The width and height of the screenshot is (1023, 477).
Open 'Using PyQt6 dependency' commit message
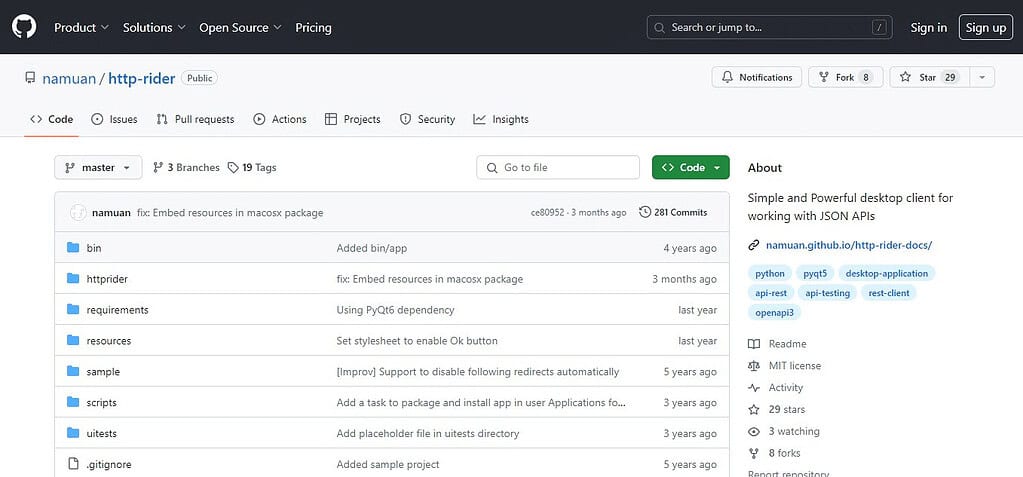tap(395, 310)
